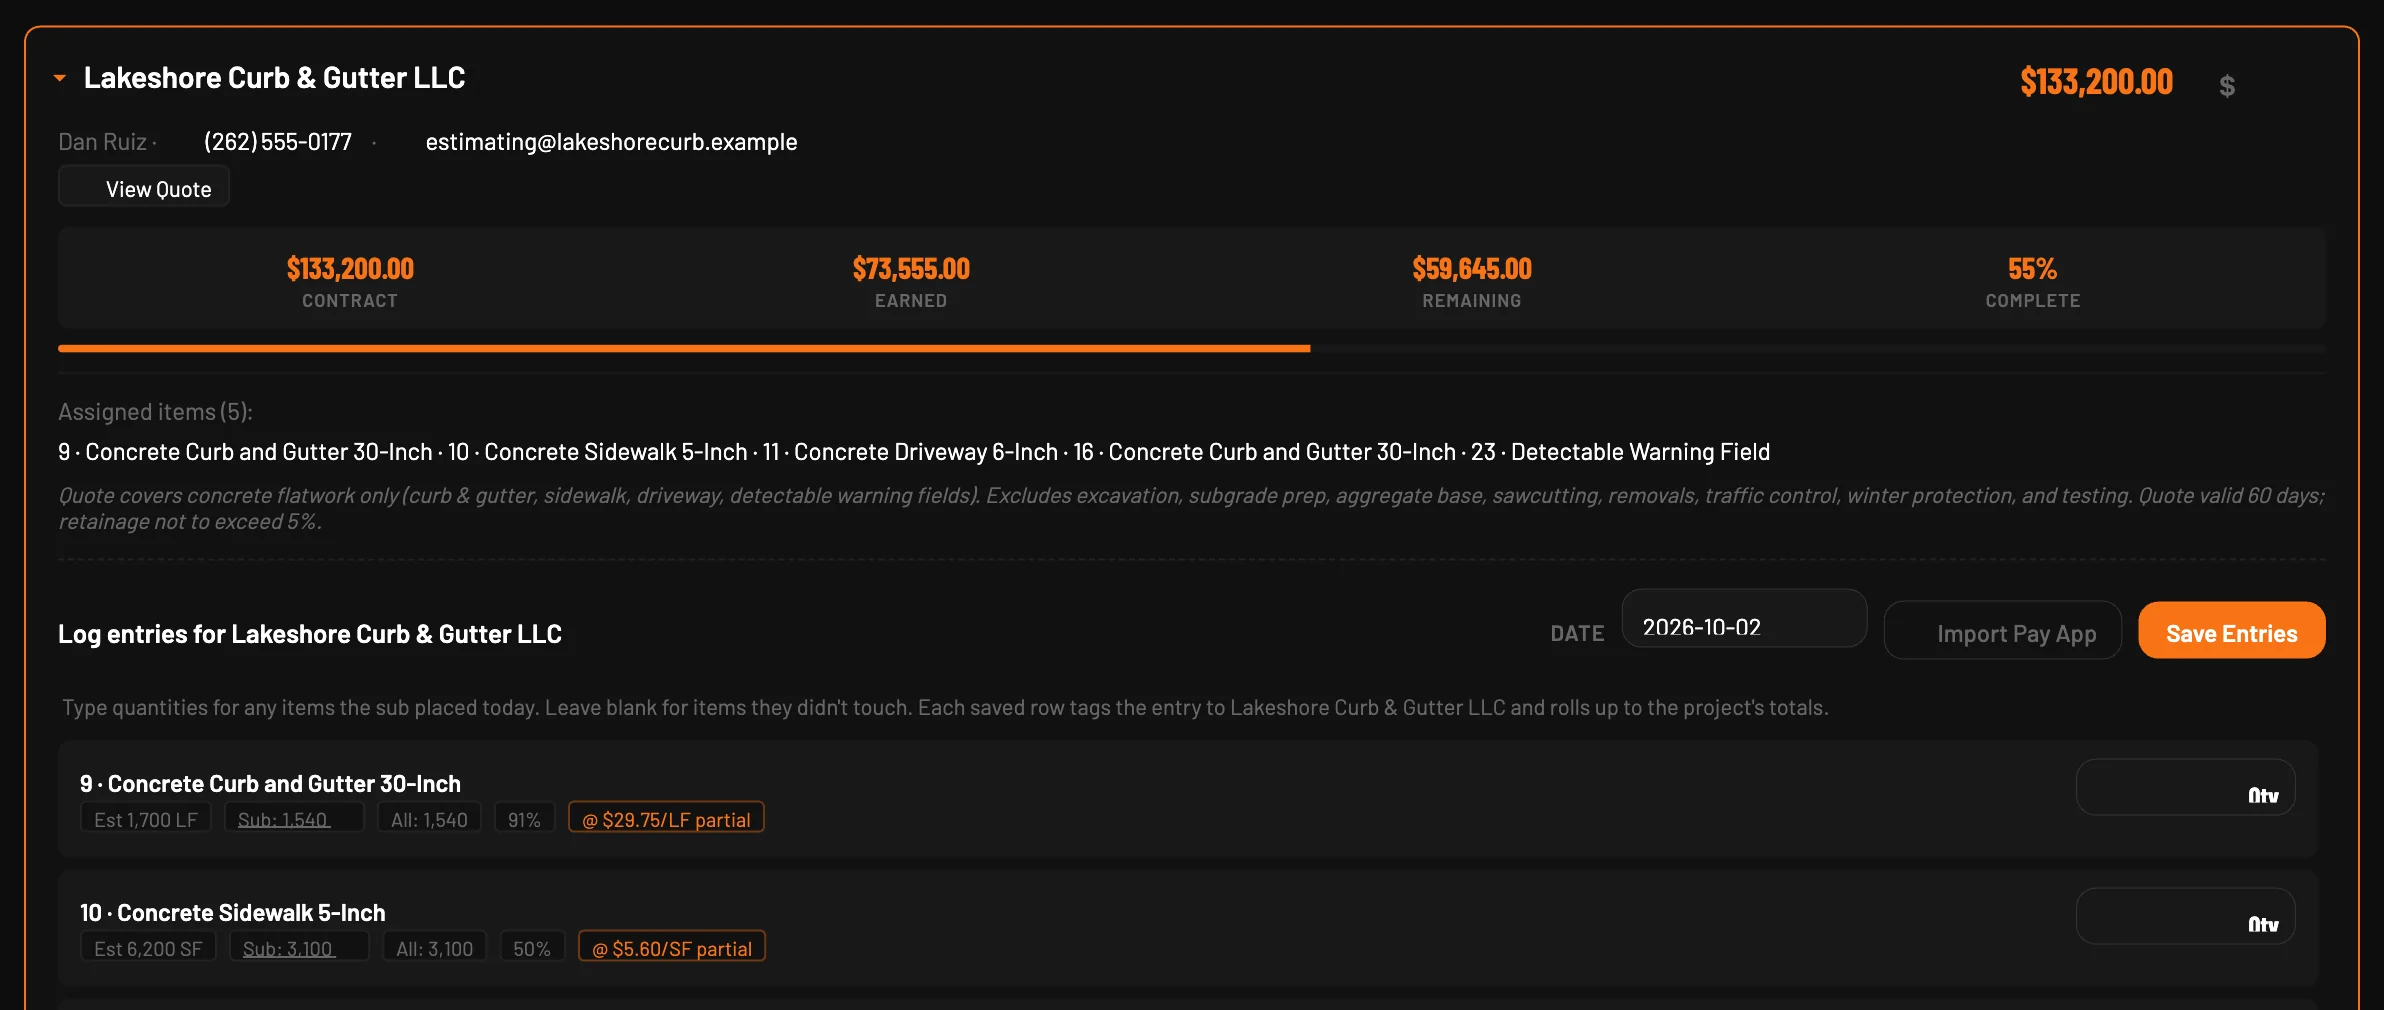This screenshot has height=1010, width=2384.
Task: Click the Lakeshore Curb & Gutter LLC title
Action: point(274,78)
